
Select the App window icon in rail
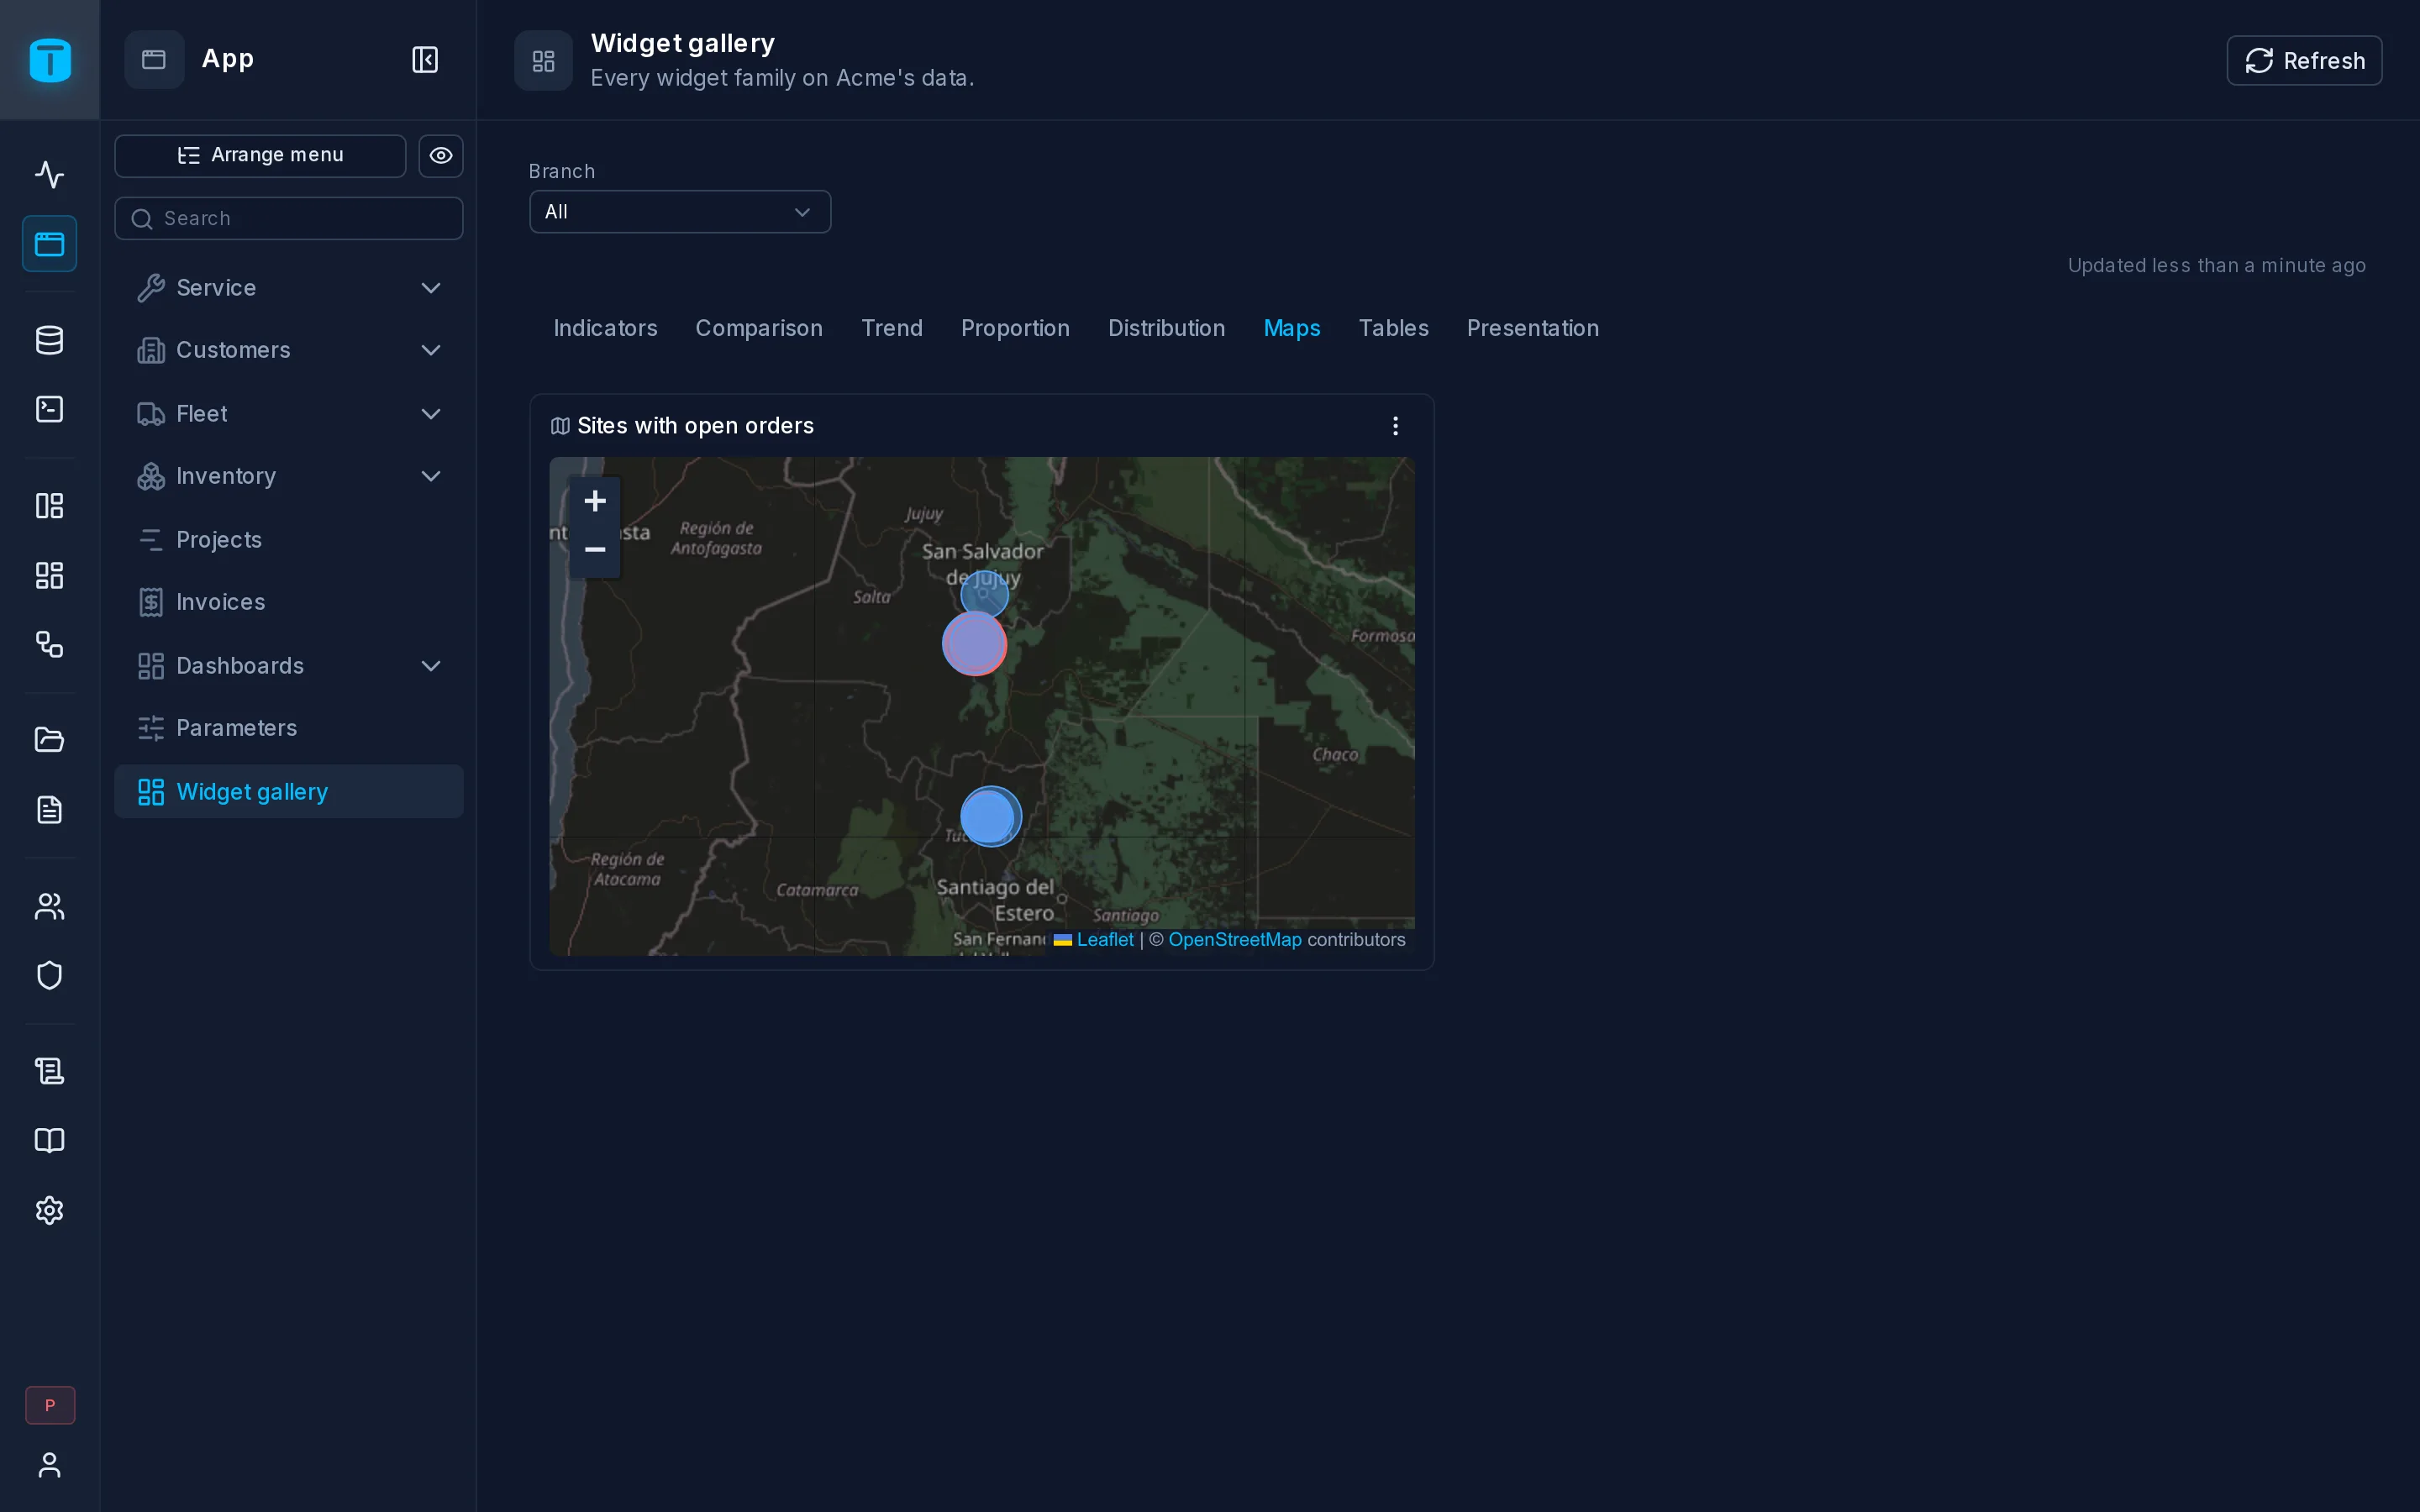pyautogui.click(x=50, y=244)
